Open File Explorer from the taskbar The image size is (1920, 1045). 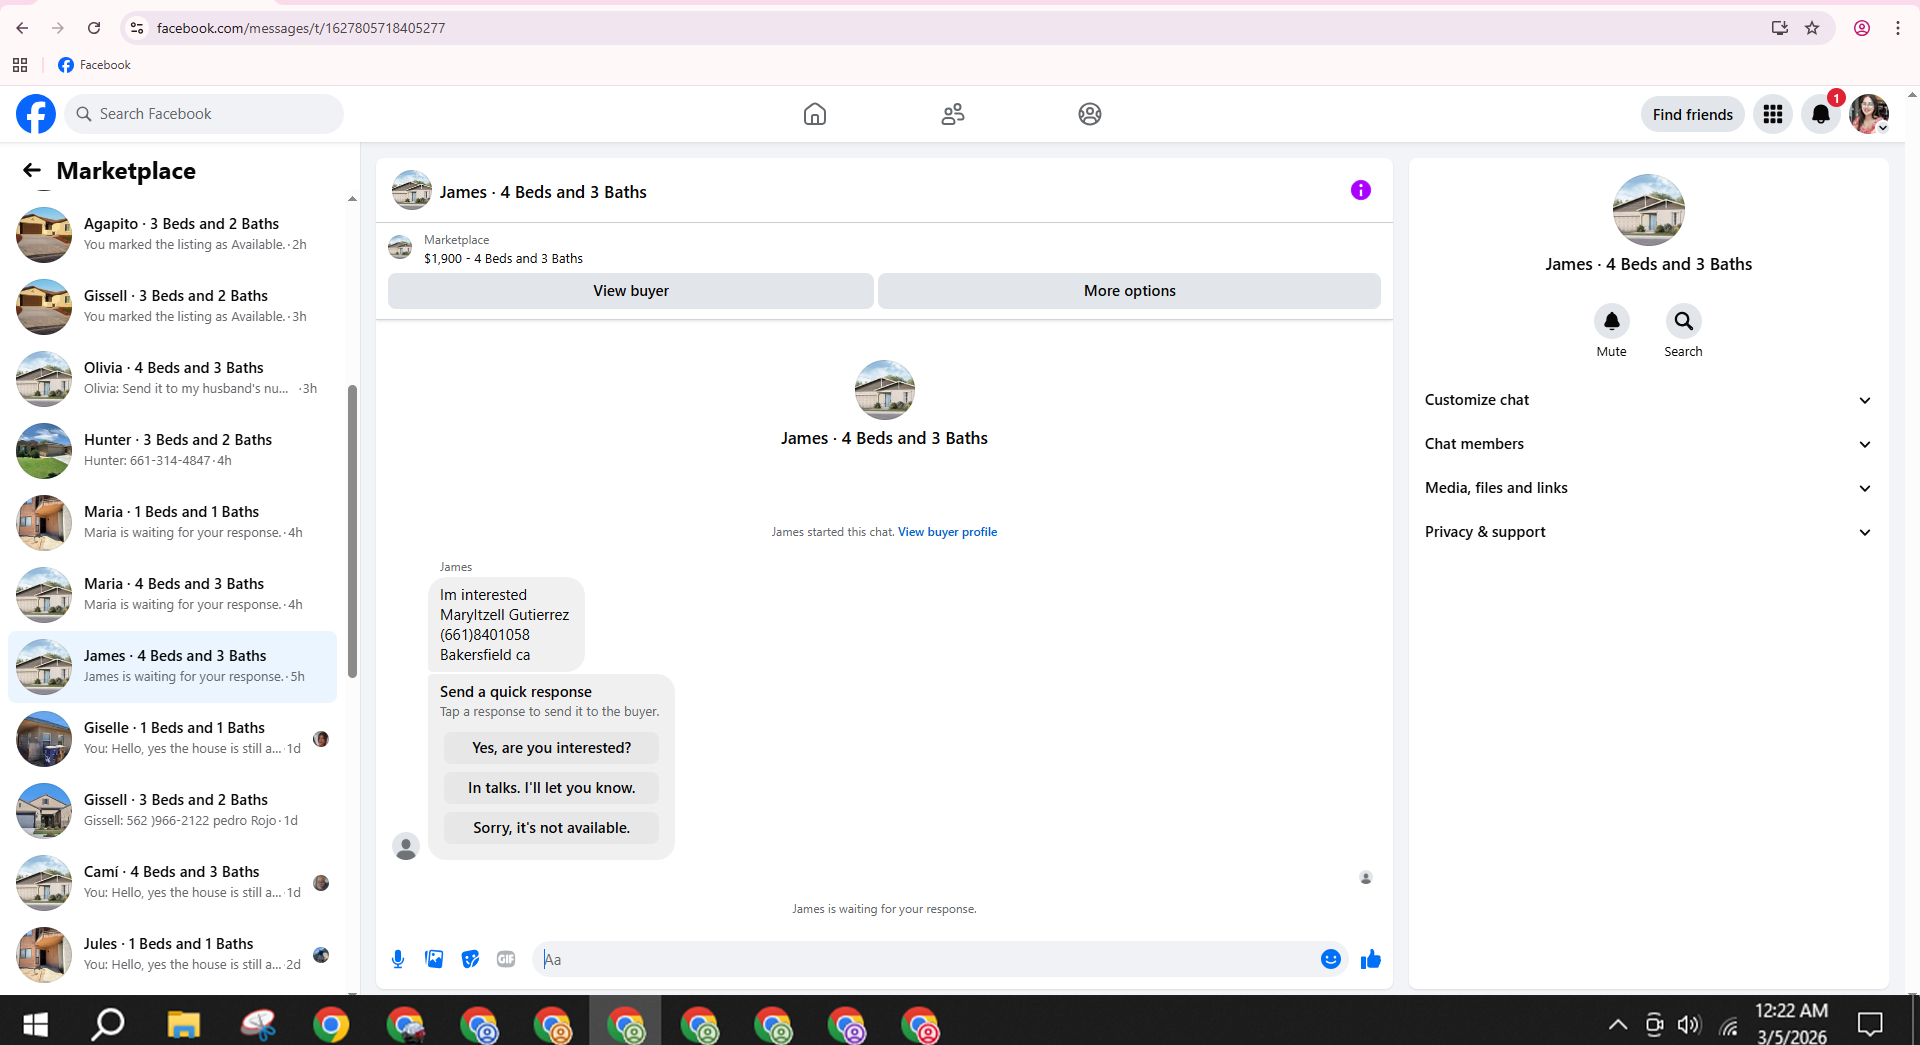click(183, 1024)
